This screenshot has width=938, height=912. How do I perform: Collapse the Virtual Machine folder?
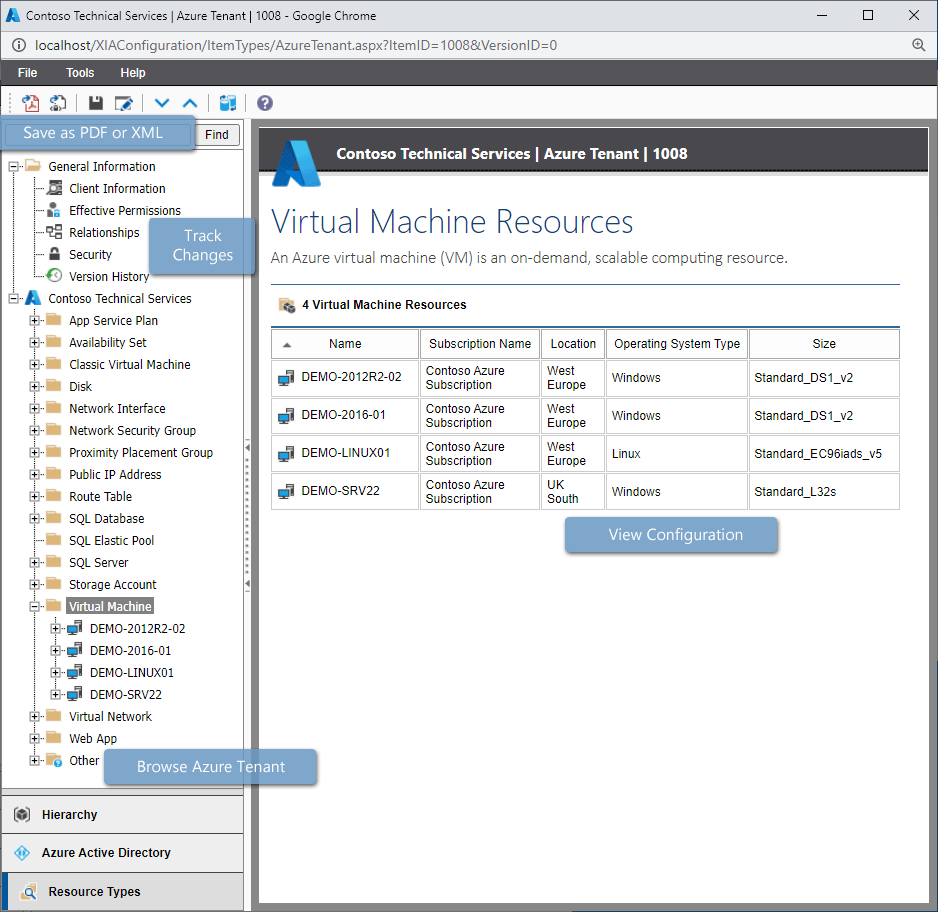[35, 606]
